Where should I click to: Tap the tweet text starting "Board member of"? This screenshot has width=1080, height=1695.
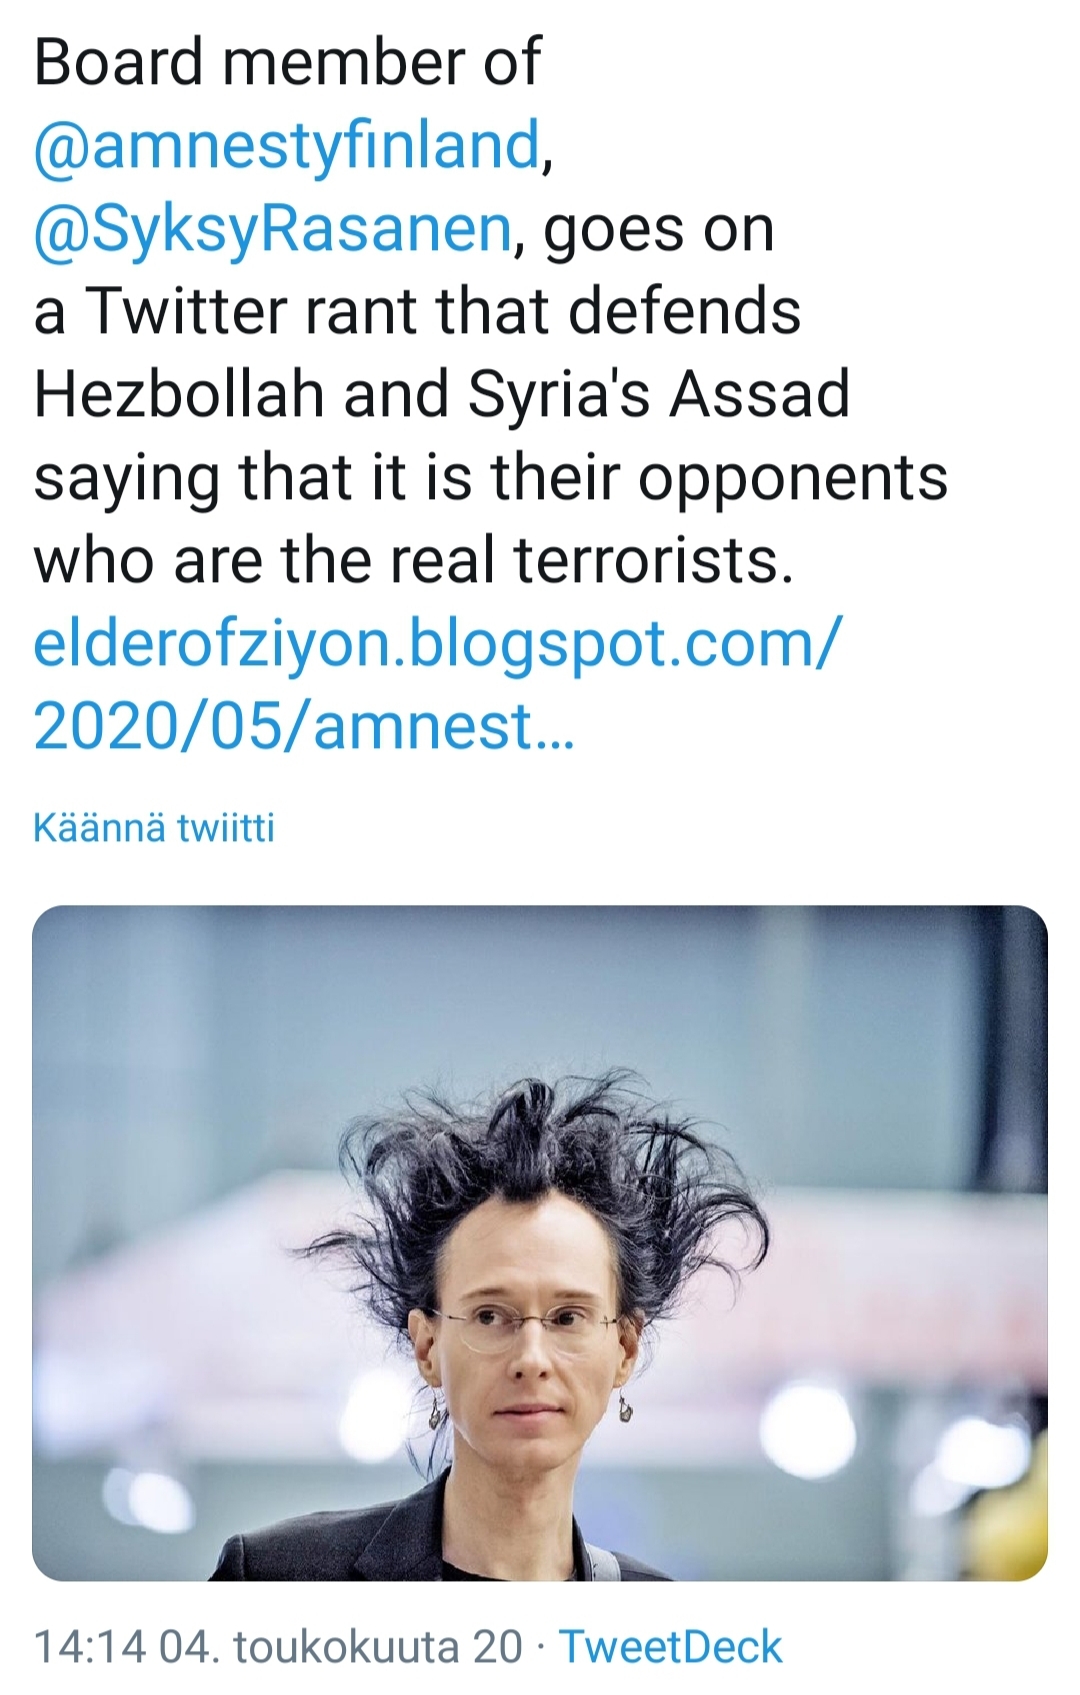pyautogui.click(x=287, y=62)
